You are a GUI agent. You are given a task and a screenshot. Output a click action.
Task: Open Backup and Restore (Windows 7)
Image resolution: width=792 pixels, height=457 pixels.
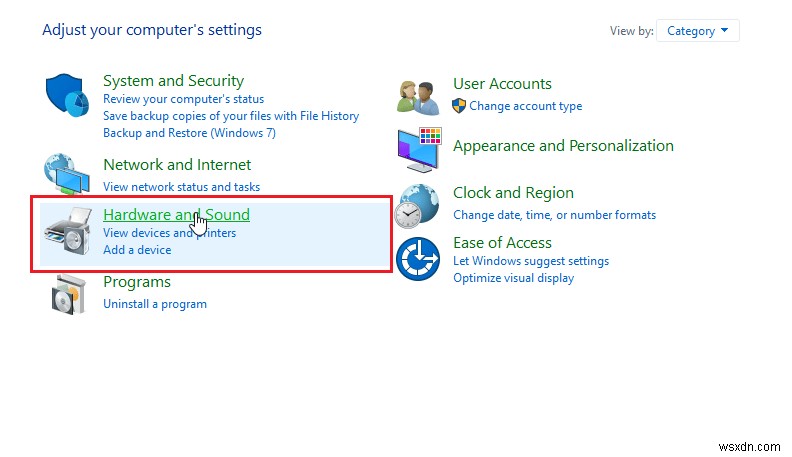(x=189, y=133)
